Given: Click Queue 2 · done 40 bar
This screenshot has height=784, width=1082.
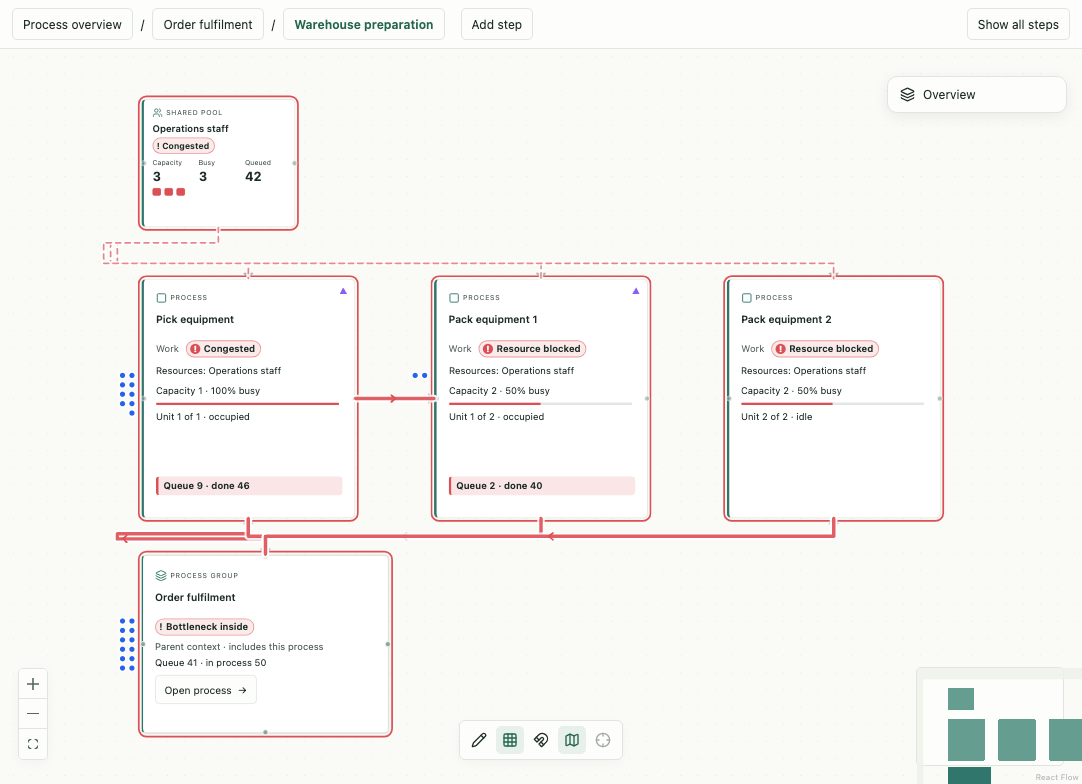Looking at the screenshot, I should 542,486.
